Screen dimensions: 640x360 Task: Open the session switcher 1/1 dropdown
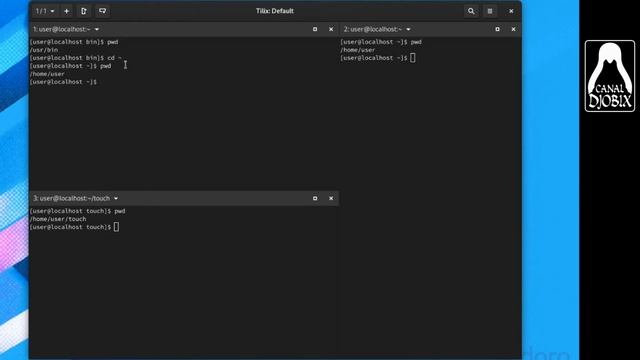44,11
